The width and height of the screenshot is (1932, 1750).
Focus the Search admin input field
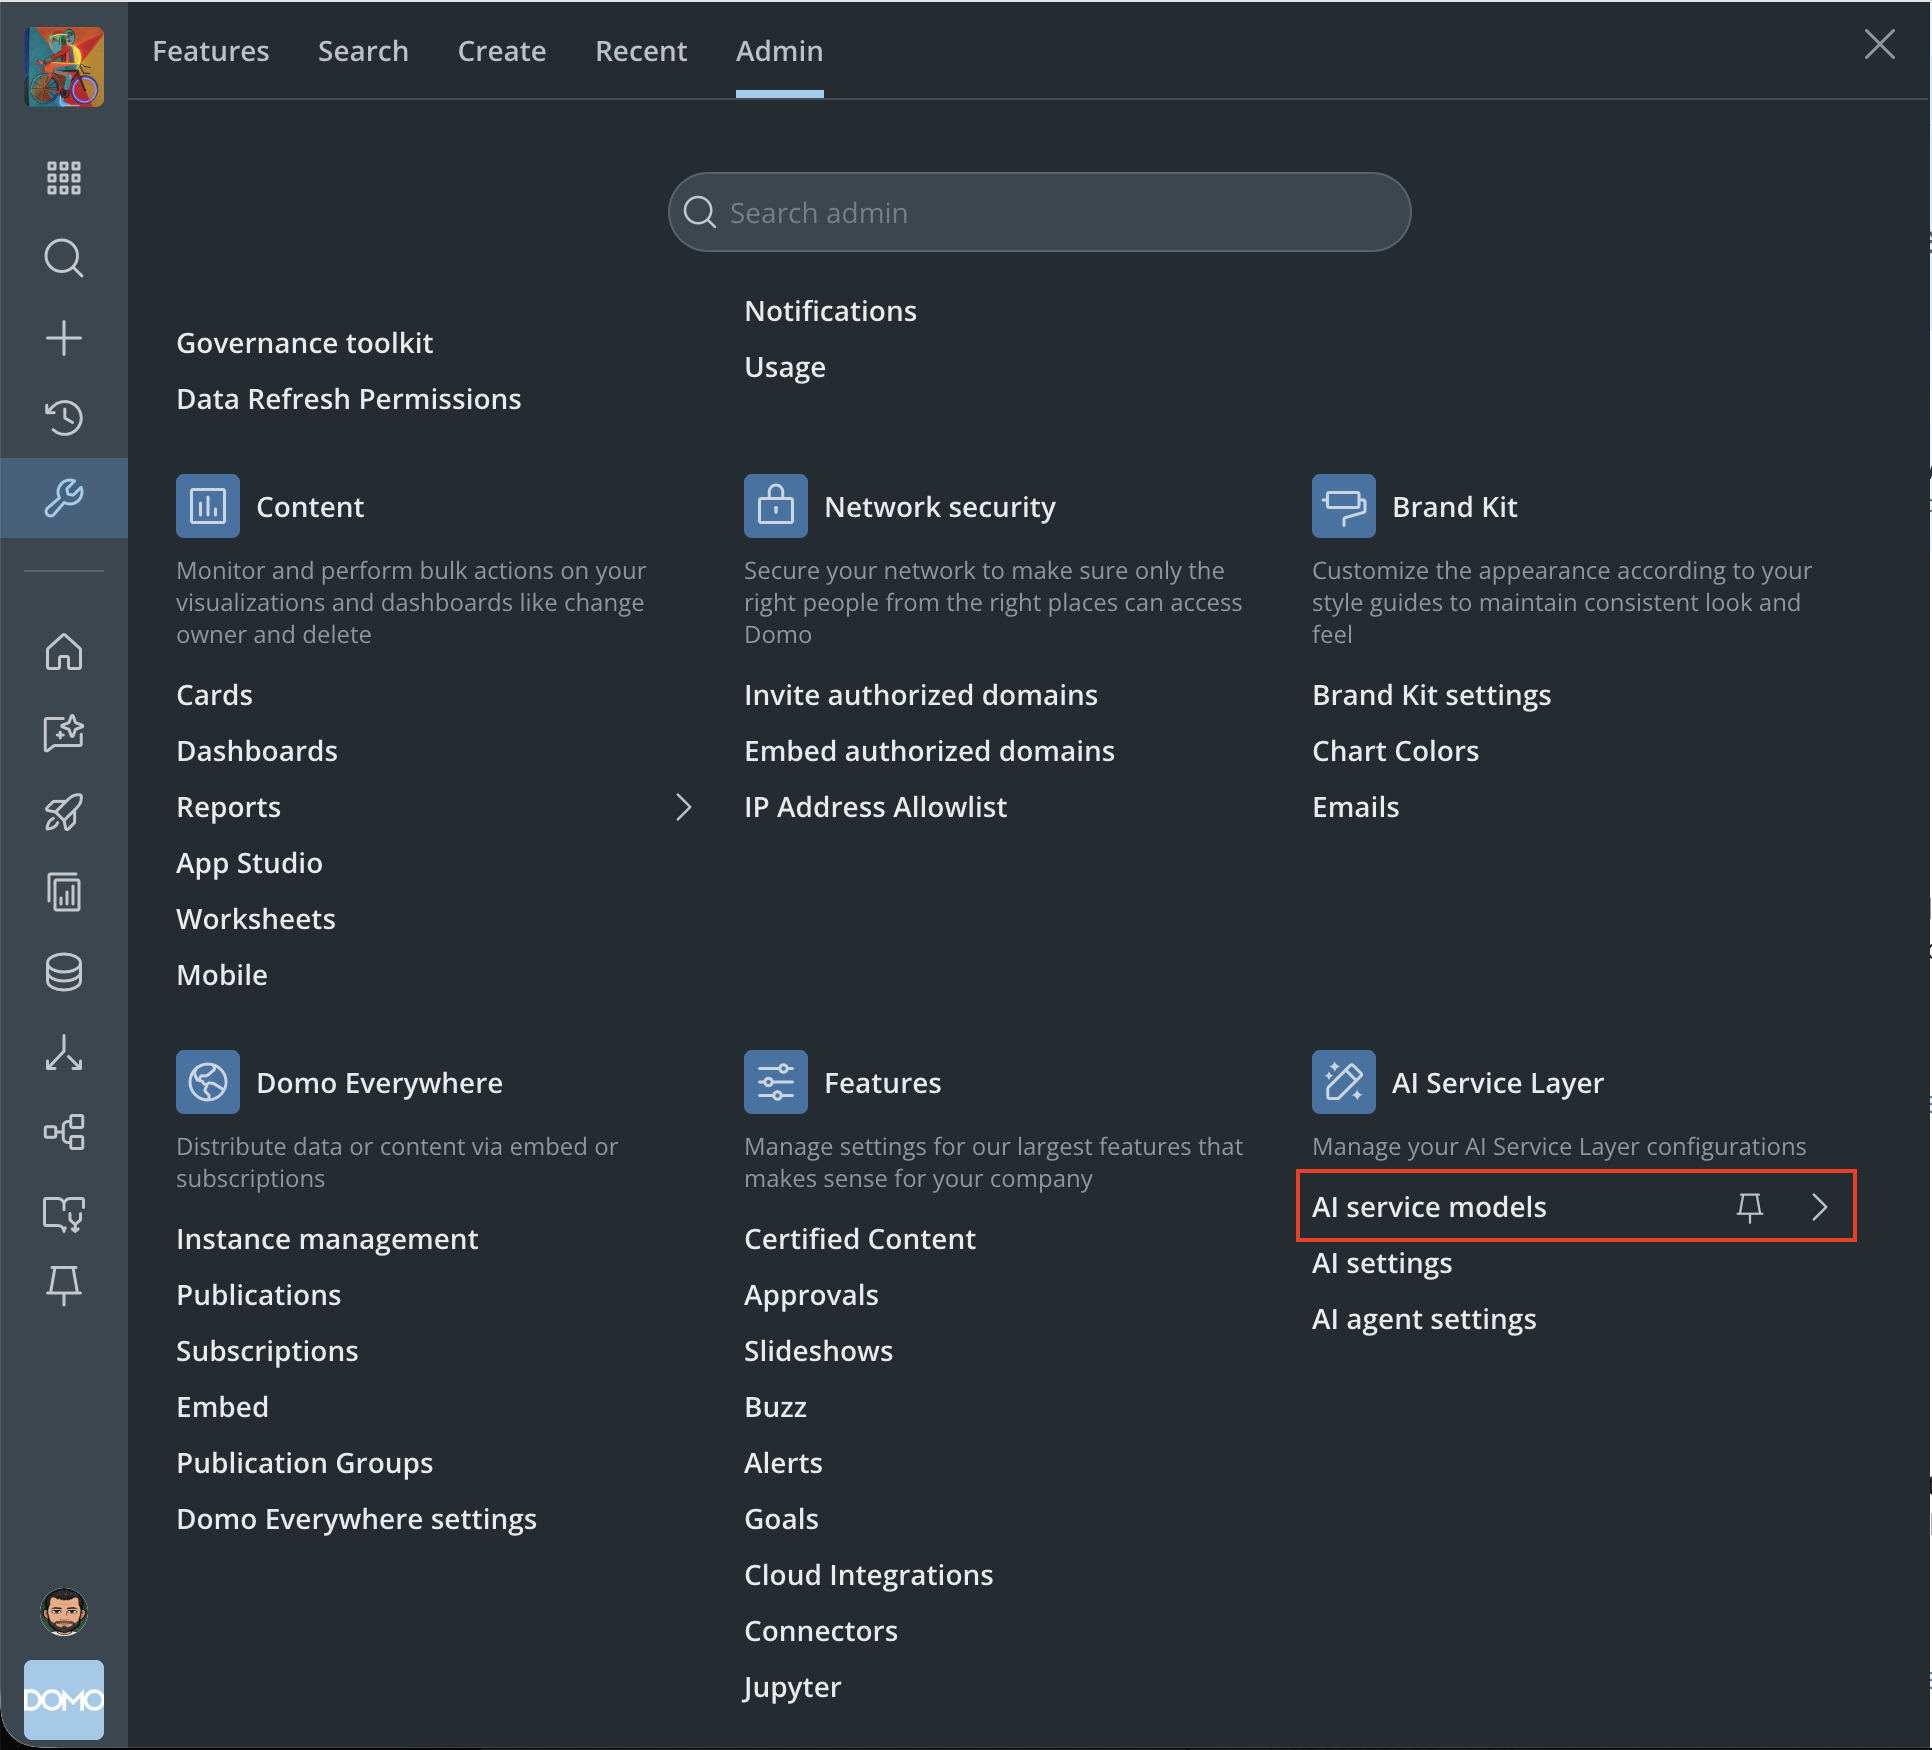1040,212
